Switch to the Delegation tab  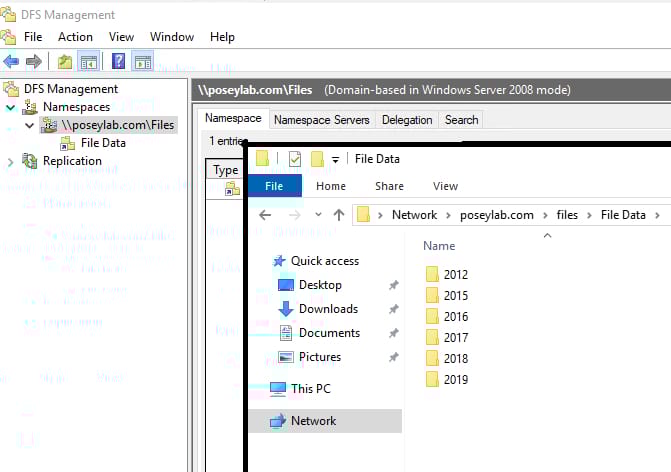click(x=407, y=120)
